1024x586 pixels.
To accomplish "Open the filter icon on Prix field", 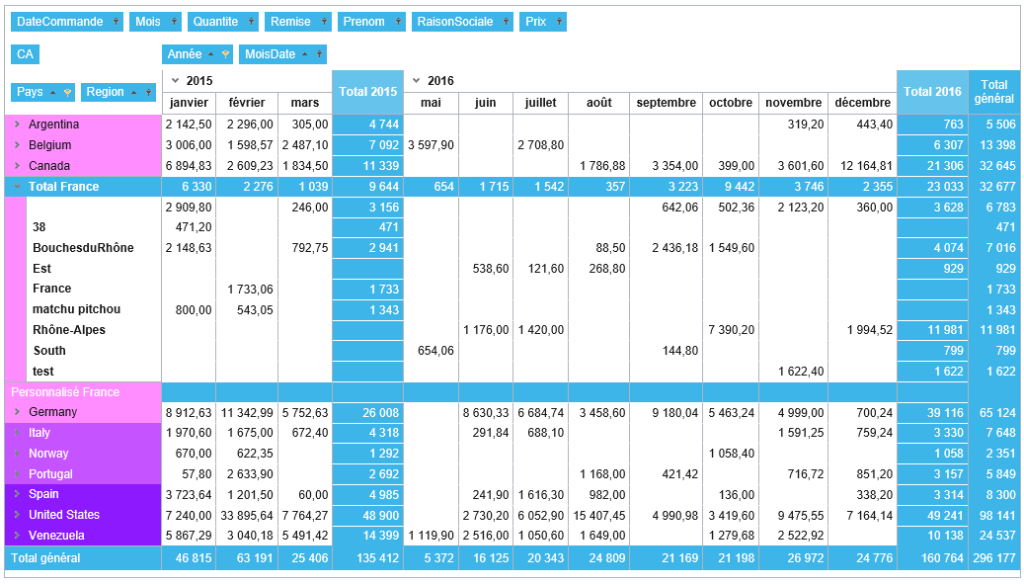I will coord(559,22).
